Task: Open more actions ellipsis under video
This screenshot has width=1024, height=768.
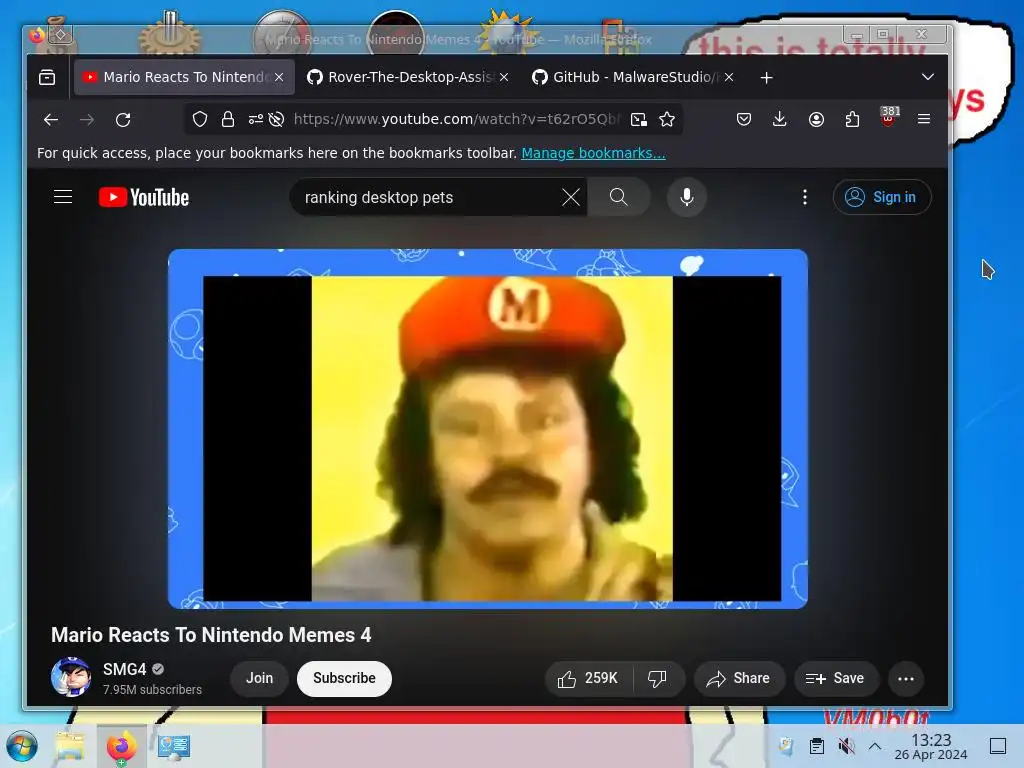Action: 906,679
